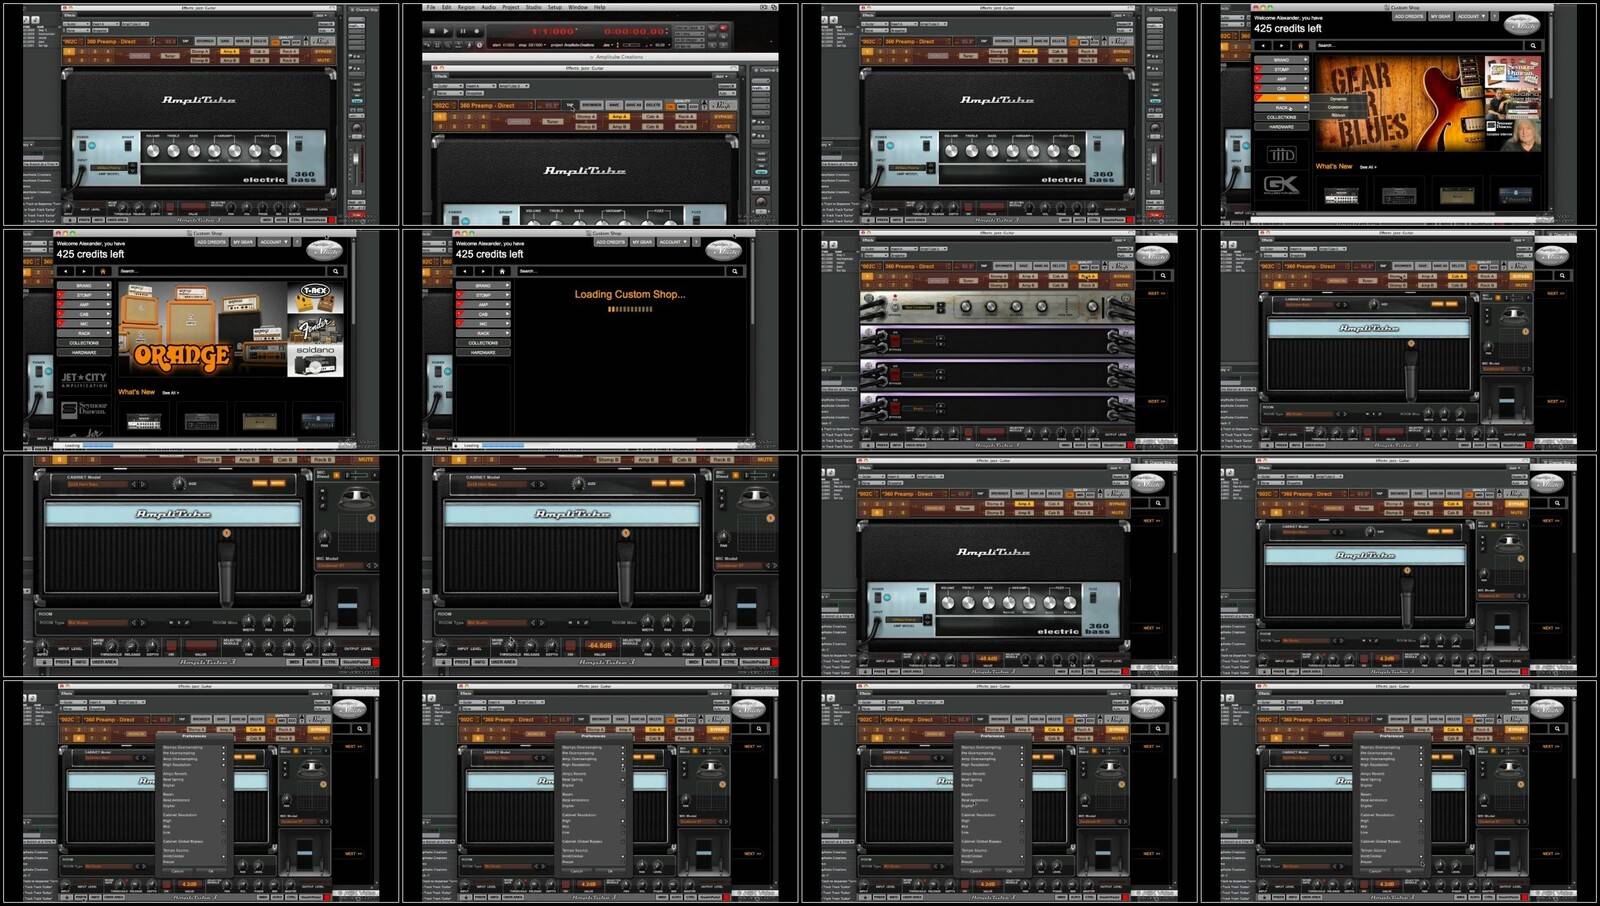The image size is (1600, 906).
Task: Click the magnifier search icon, Gear for Blues frame
Action: coord(1533,45)
